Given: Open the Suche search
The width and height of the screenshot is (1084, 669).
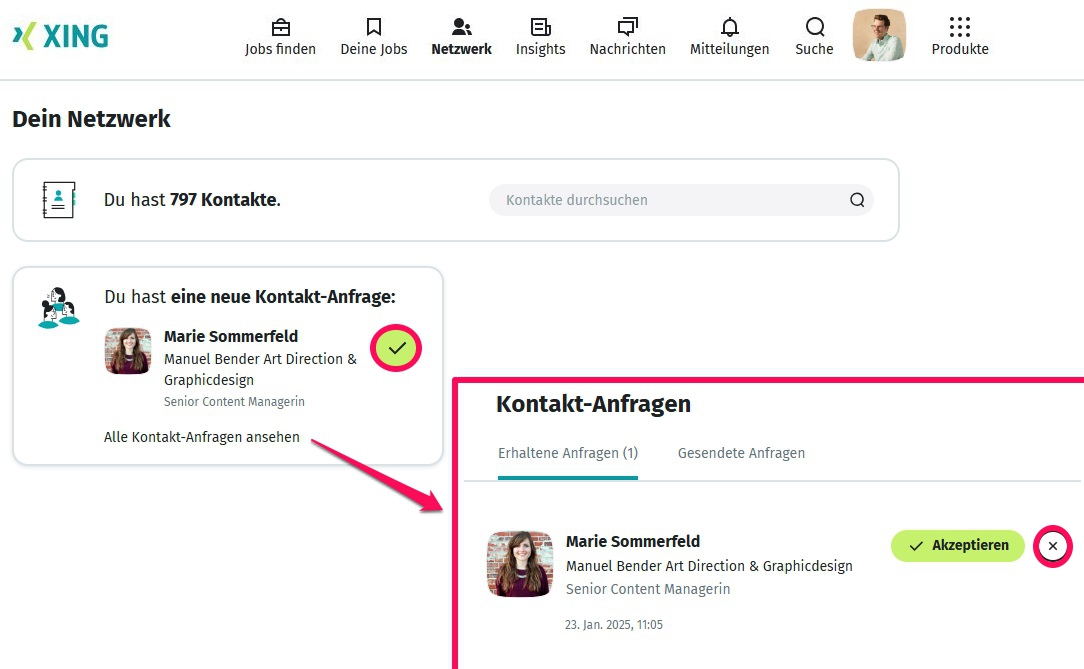Looking at the screenshot, I should (813, 35).
